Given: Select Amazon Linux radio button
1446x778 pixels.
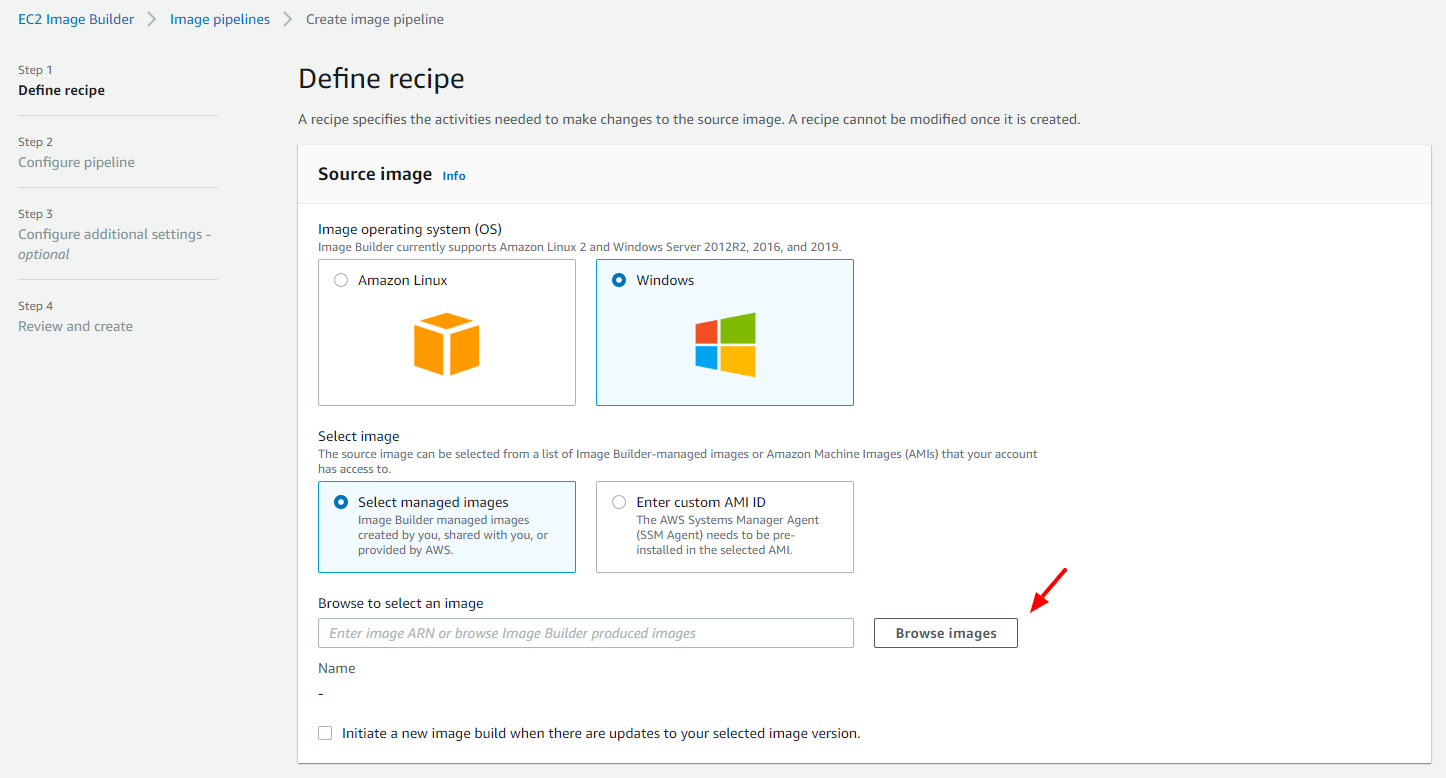Looking at the screenshot, I should (341, 280).
